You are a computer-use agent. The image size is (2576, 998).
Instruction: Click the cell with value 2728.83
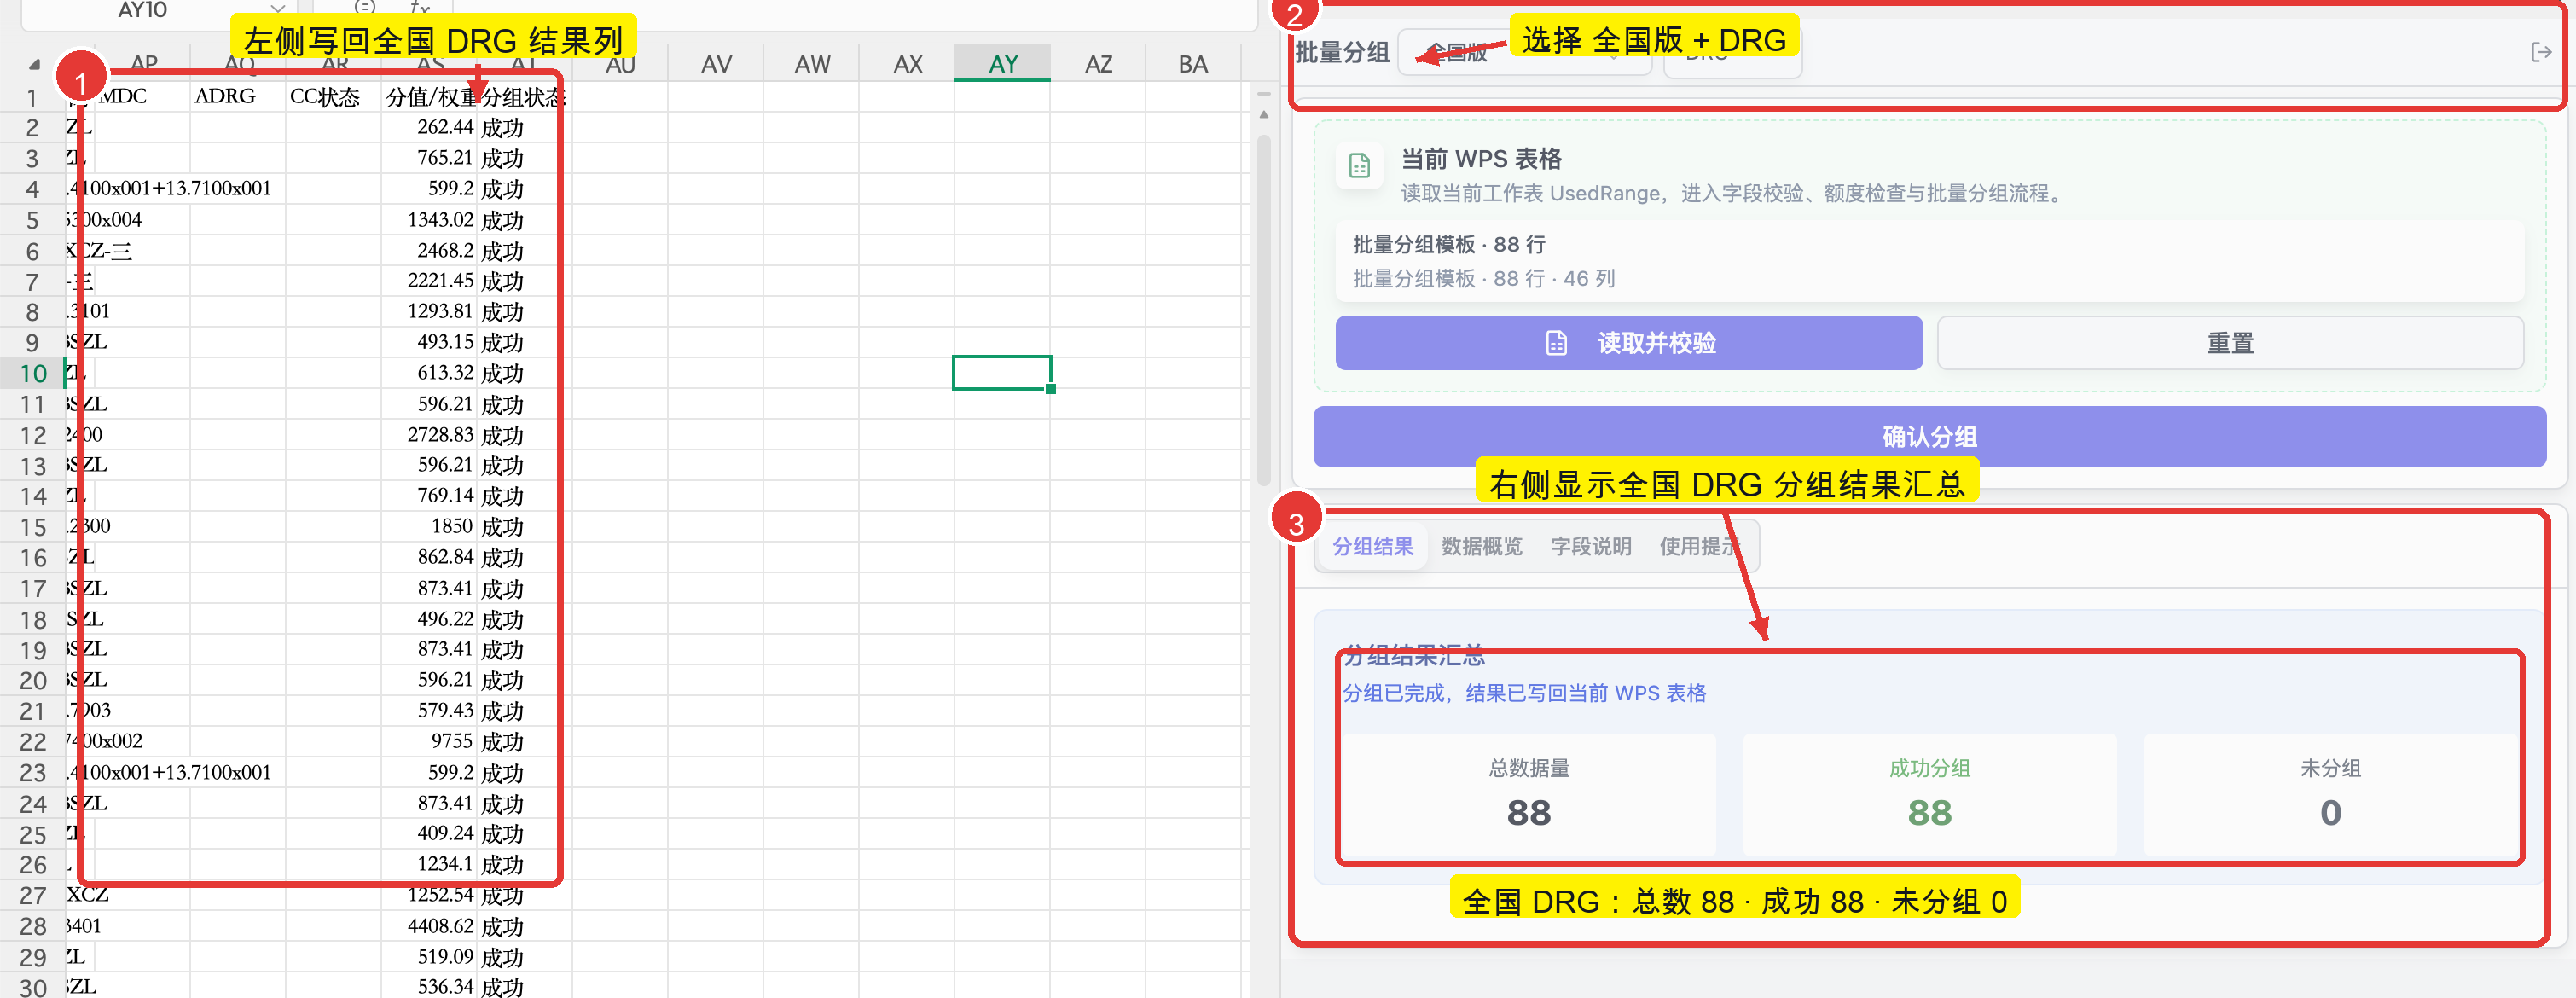(429, 435)
